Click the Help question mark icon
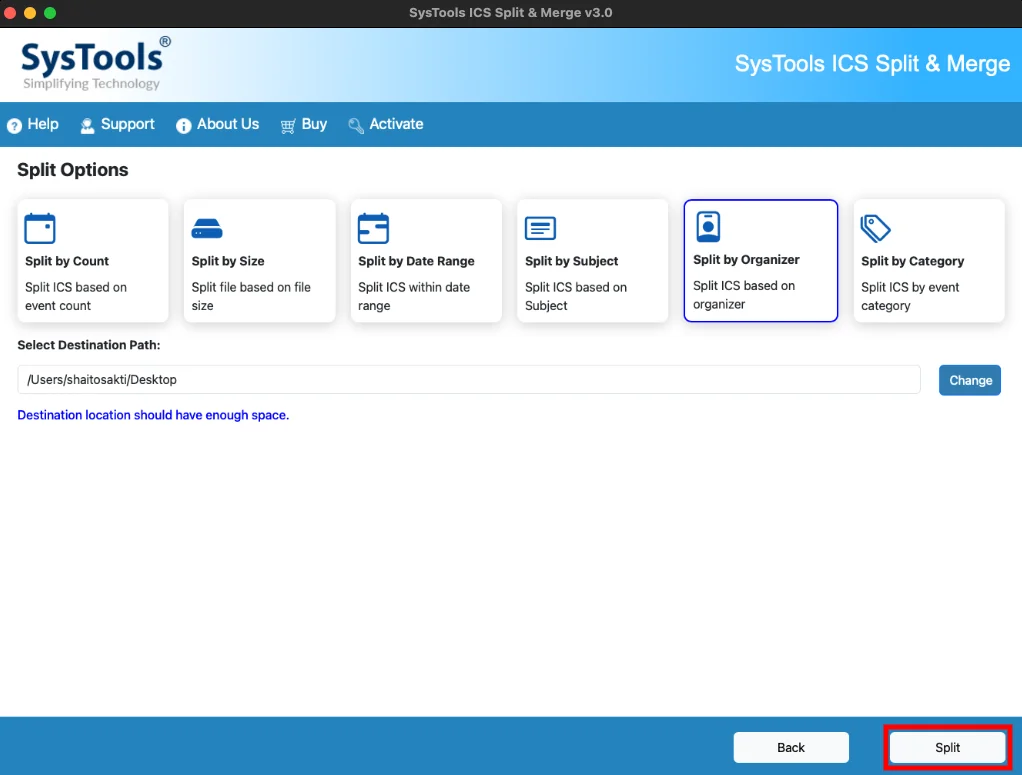Image resolution: width=1022 pixels, height=775 pixels. click(14, 125)
